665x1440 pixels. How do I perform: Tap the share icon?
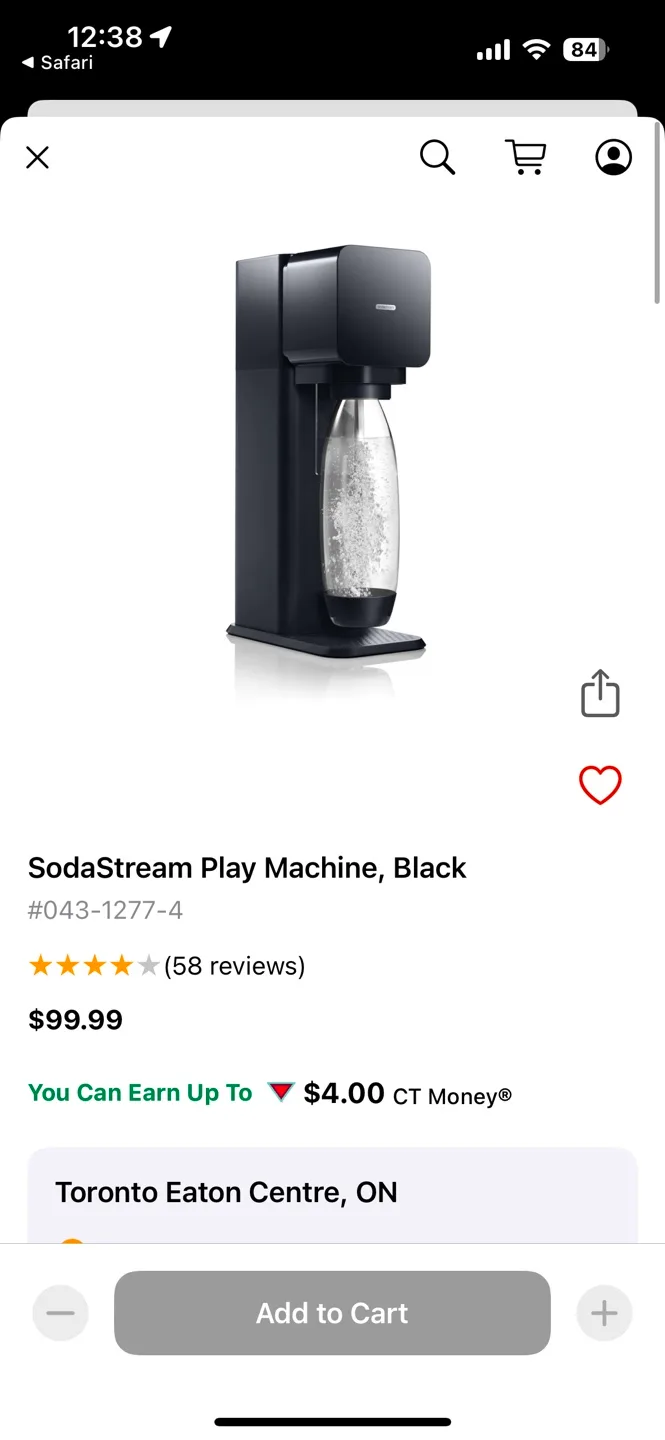[x=599, y=692]
